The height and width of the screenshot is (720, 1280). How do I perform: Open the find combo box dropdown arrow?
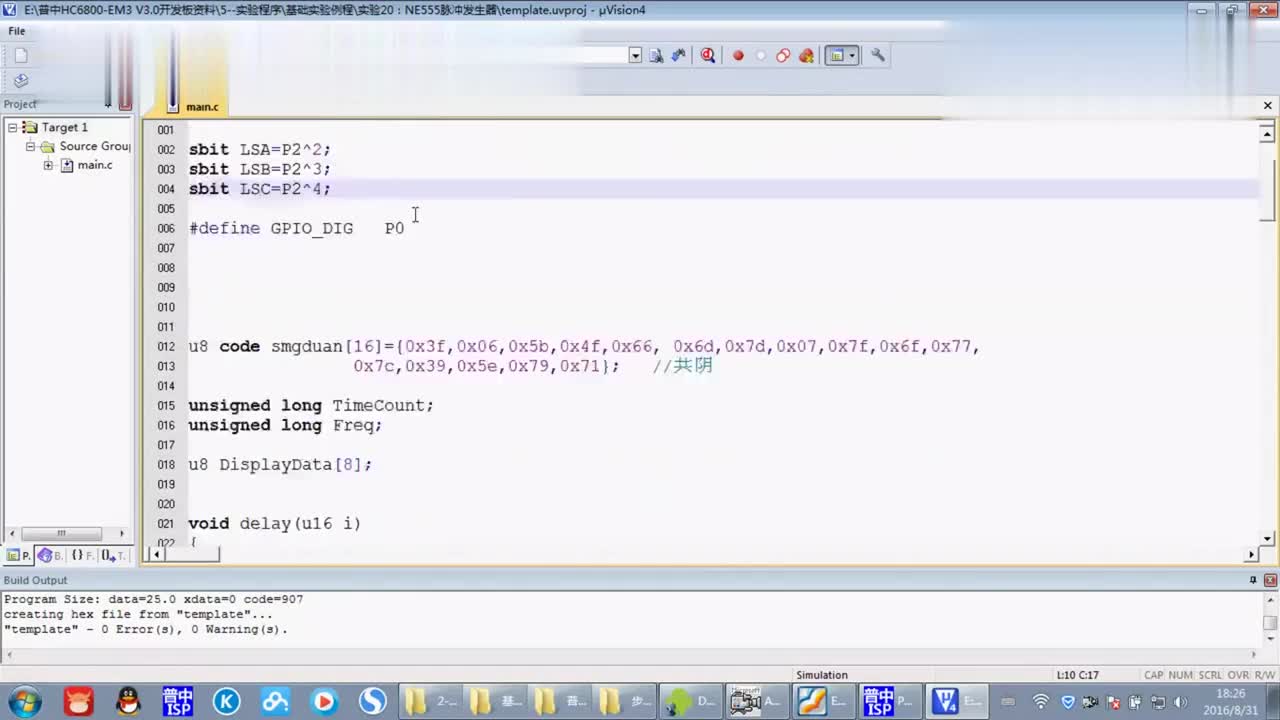[x=635, y=56]
